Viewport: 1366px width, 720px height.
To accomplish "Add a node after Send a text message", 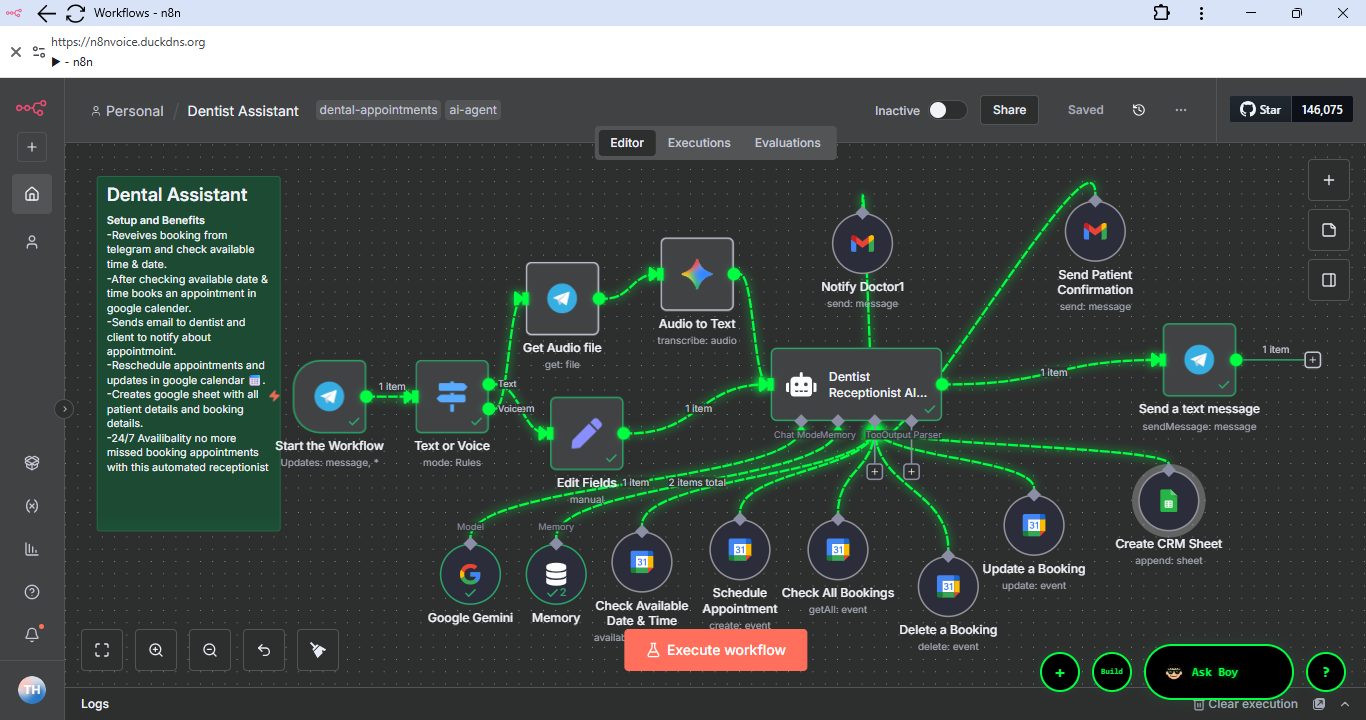I will [x=1313, y=360].
